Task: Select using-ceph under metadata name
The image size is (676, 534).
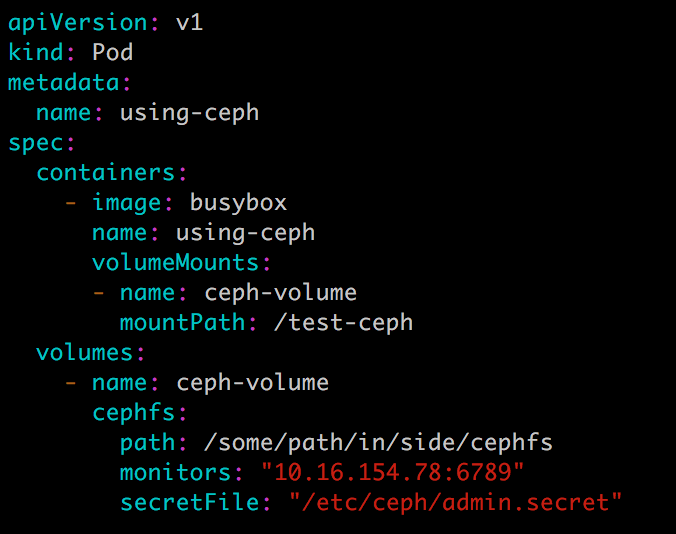Action: coord(189,113)
